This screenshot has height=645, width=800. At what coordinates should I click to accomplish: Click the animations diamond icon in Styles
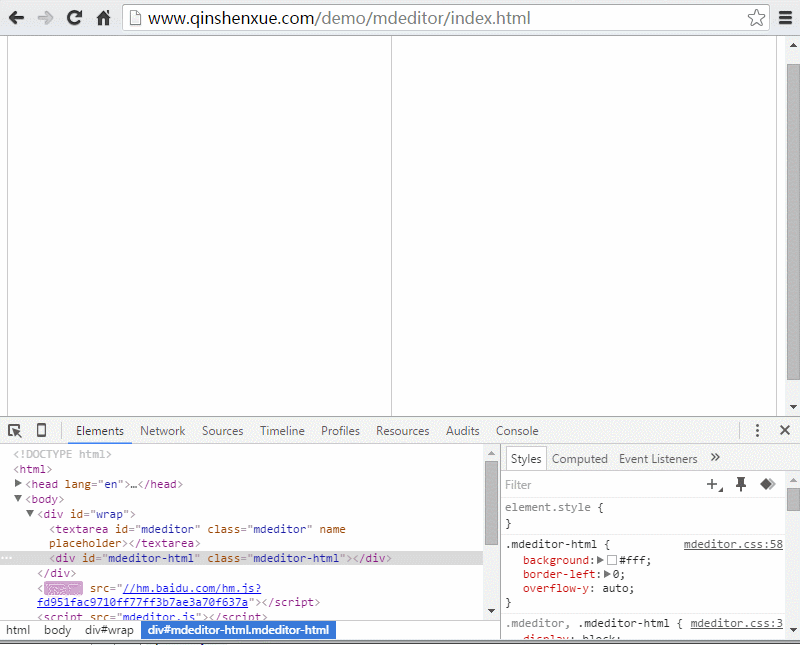[x=767, y=484]
